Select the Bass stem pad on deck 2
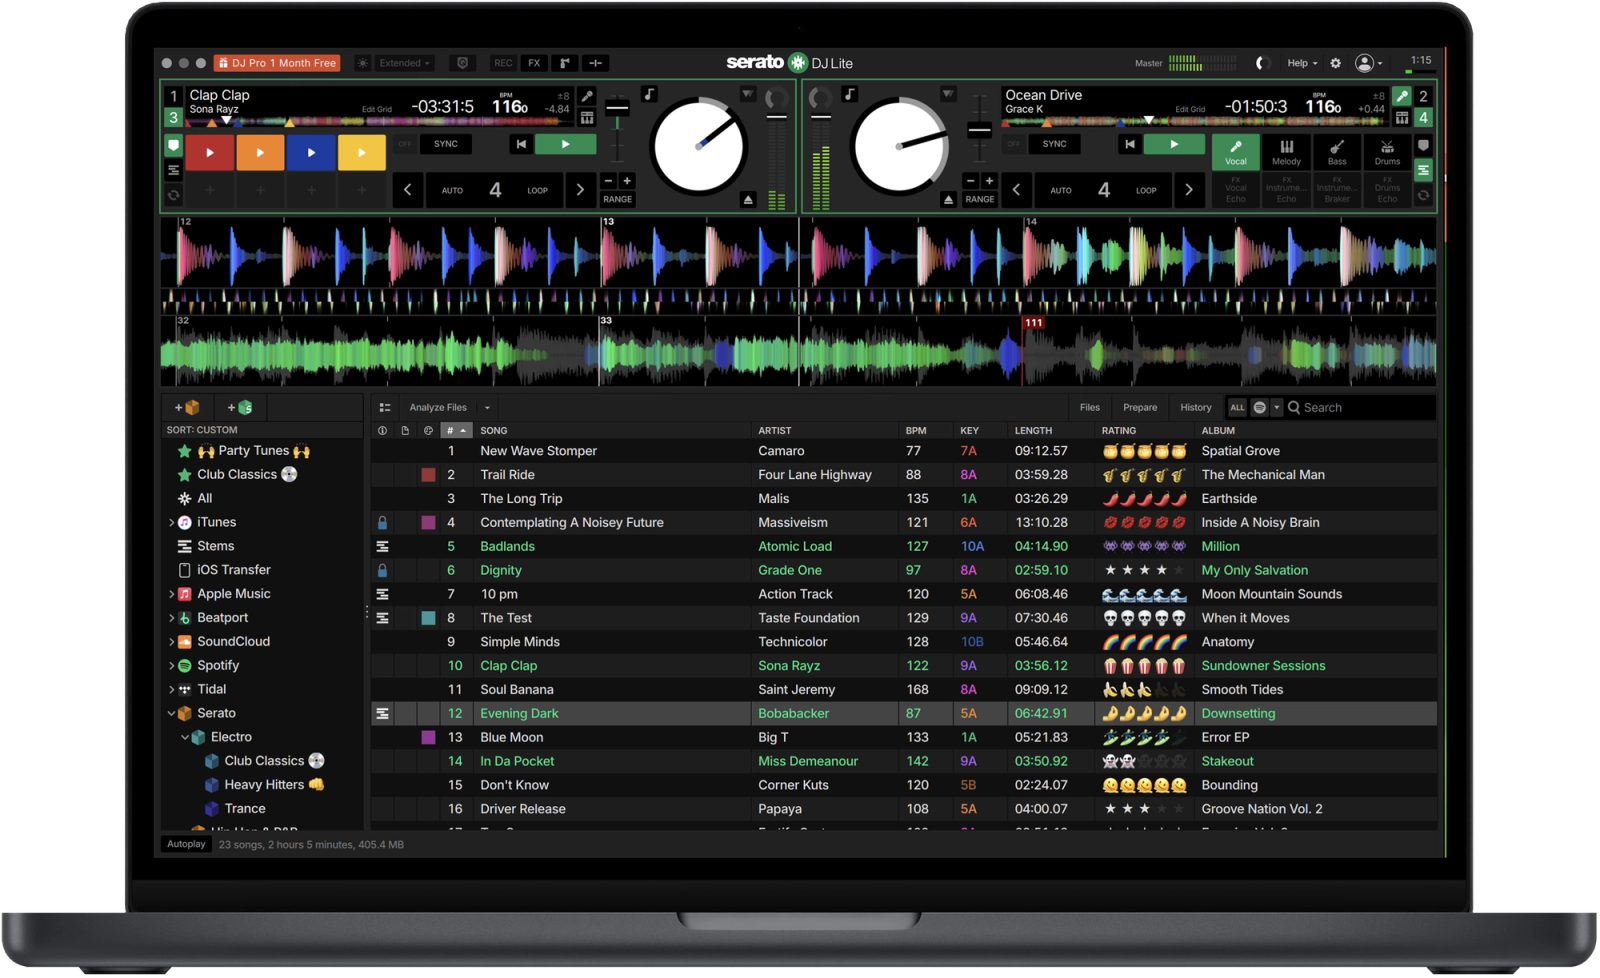The image size is (1600, 978). [1337, 152]
